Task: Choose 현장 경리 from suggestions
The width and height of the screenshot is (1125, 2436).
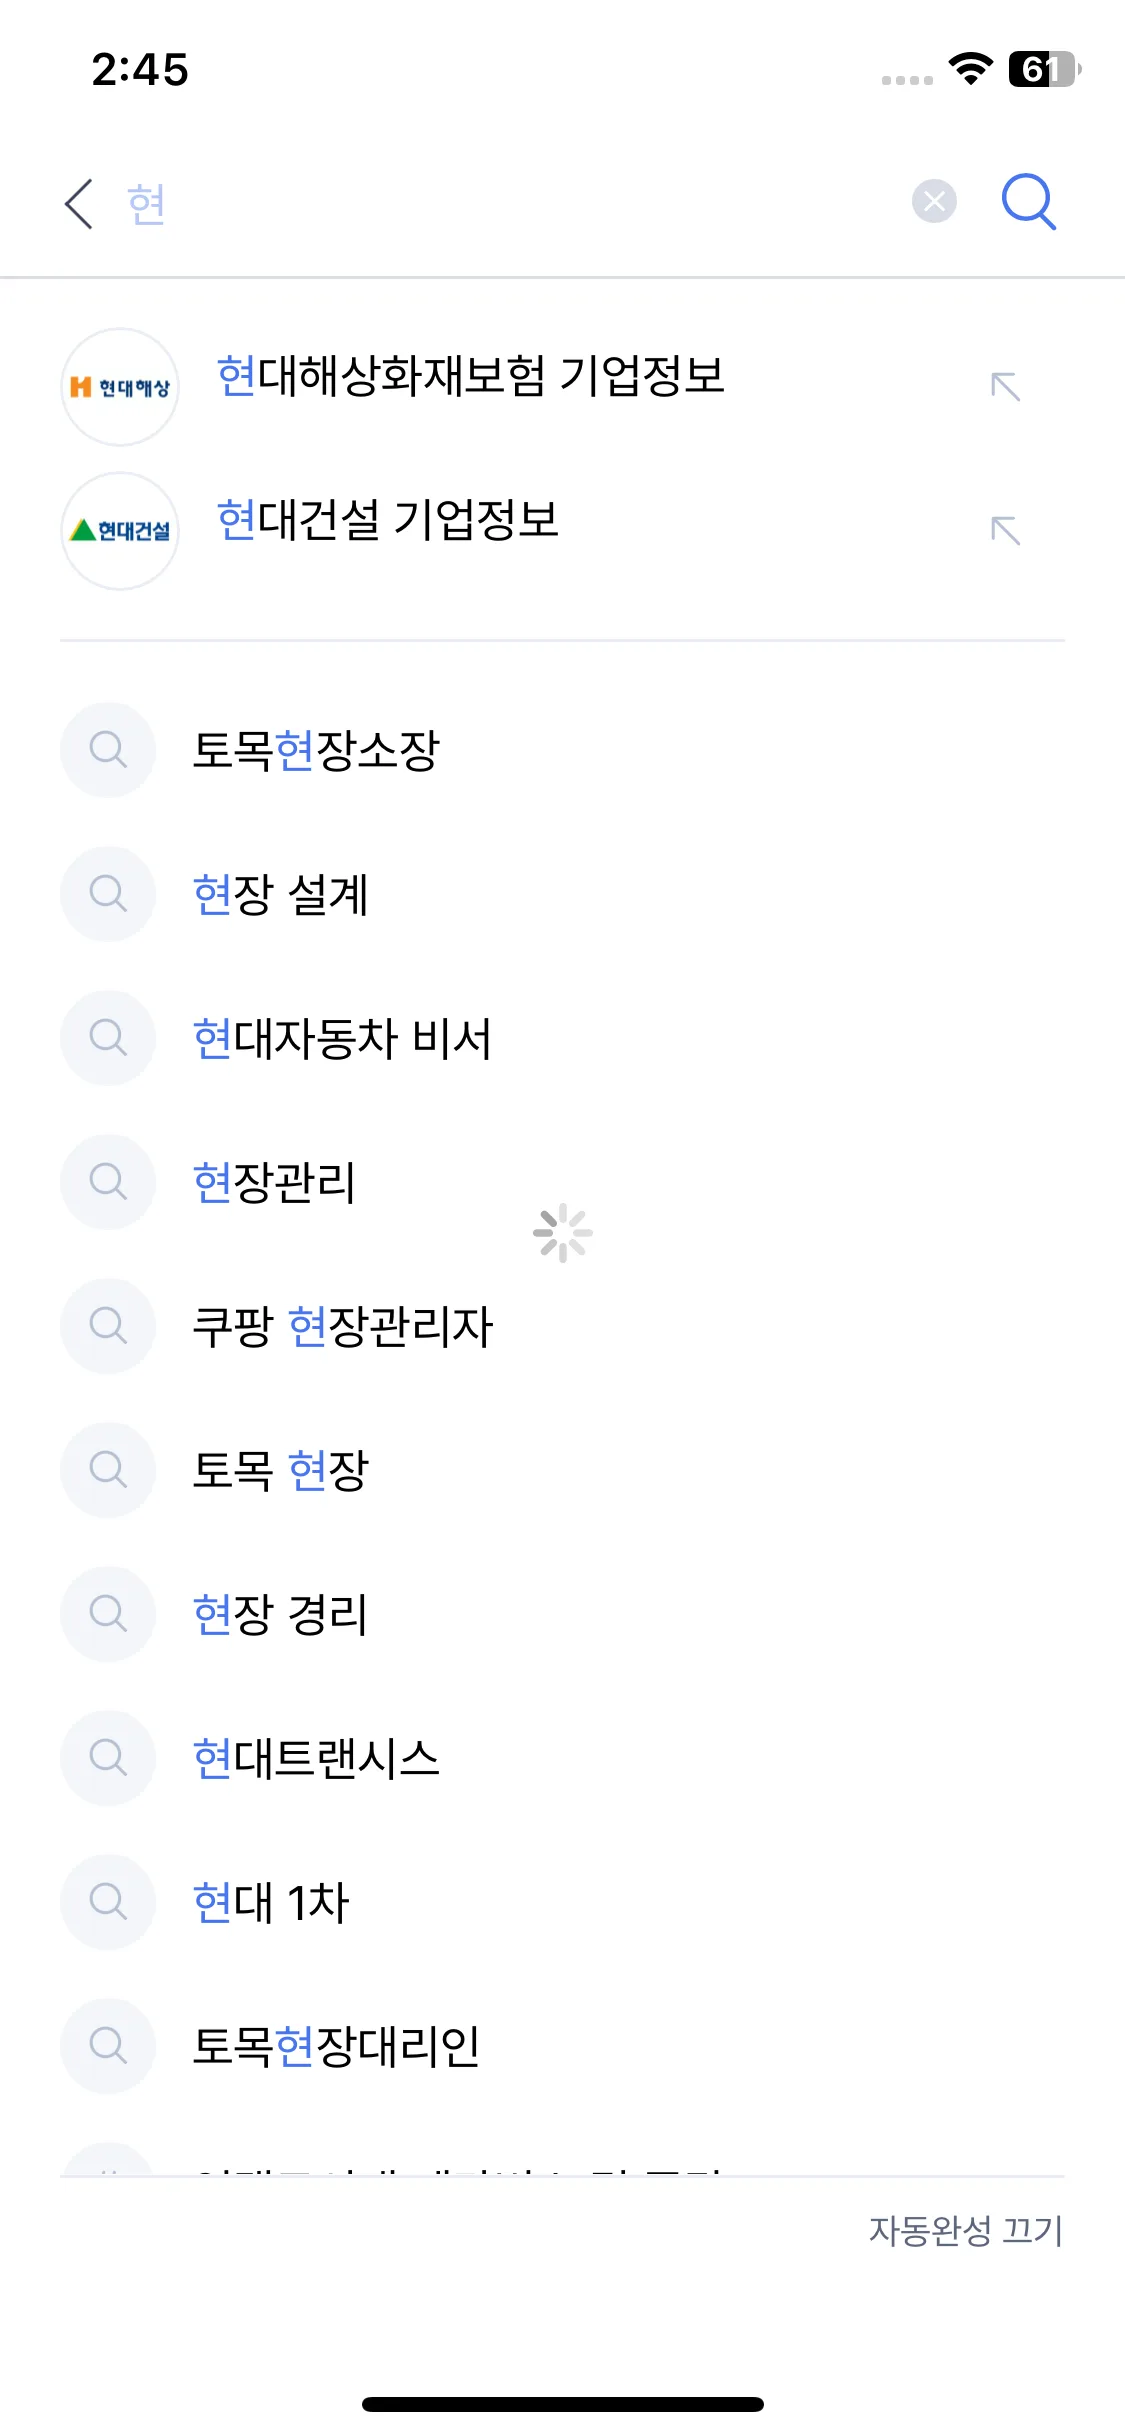Action: coord(280,1614)
